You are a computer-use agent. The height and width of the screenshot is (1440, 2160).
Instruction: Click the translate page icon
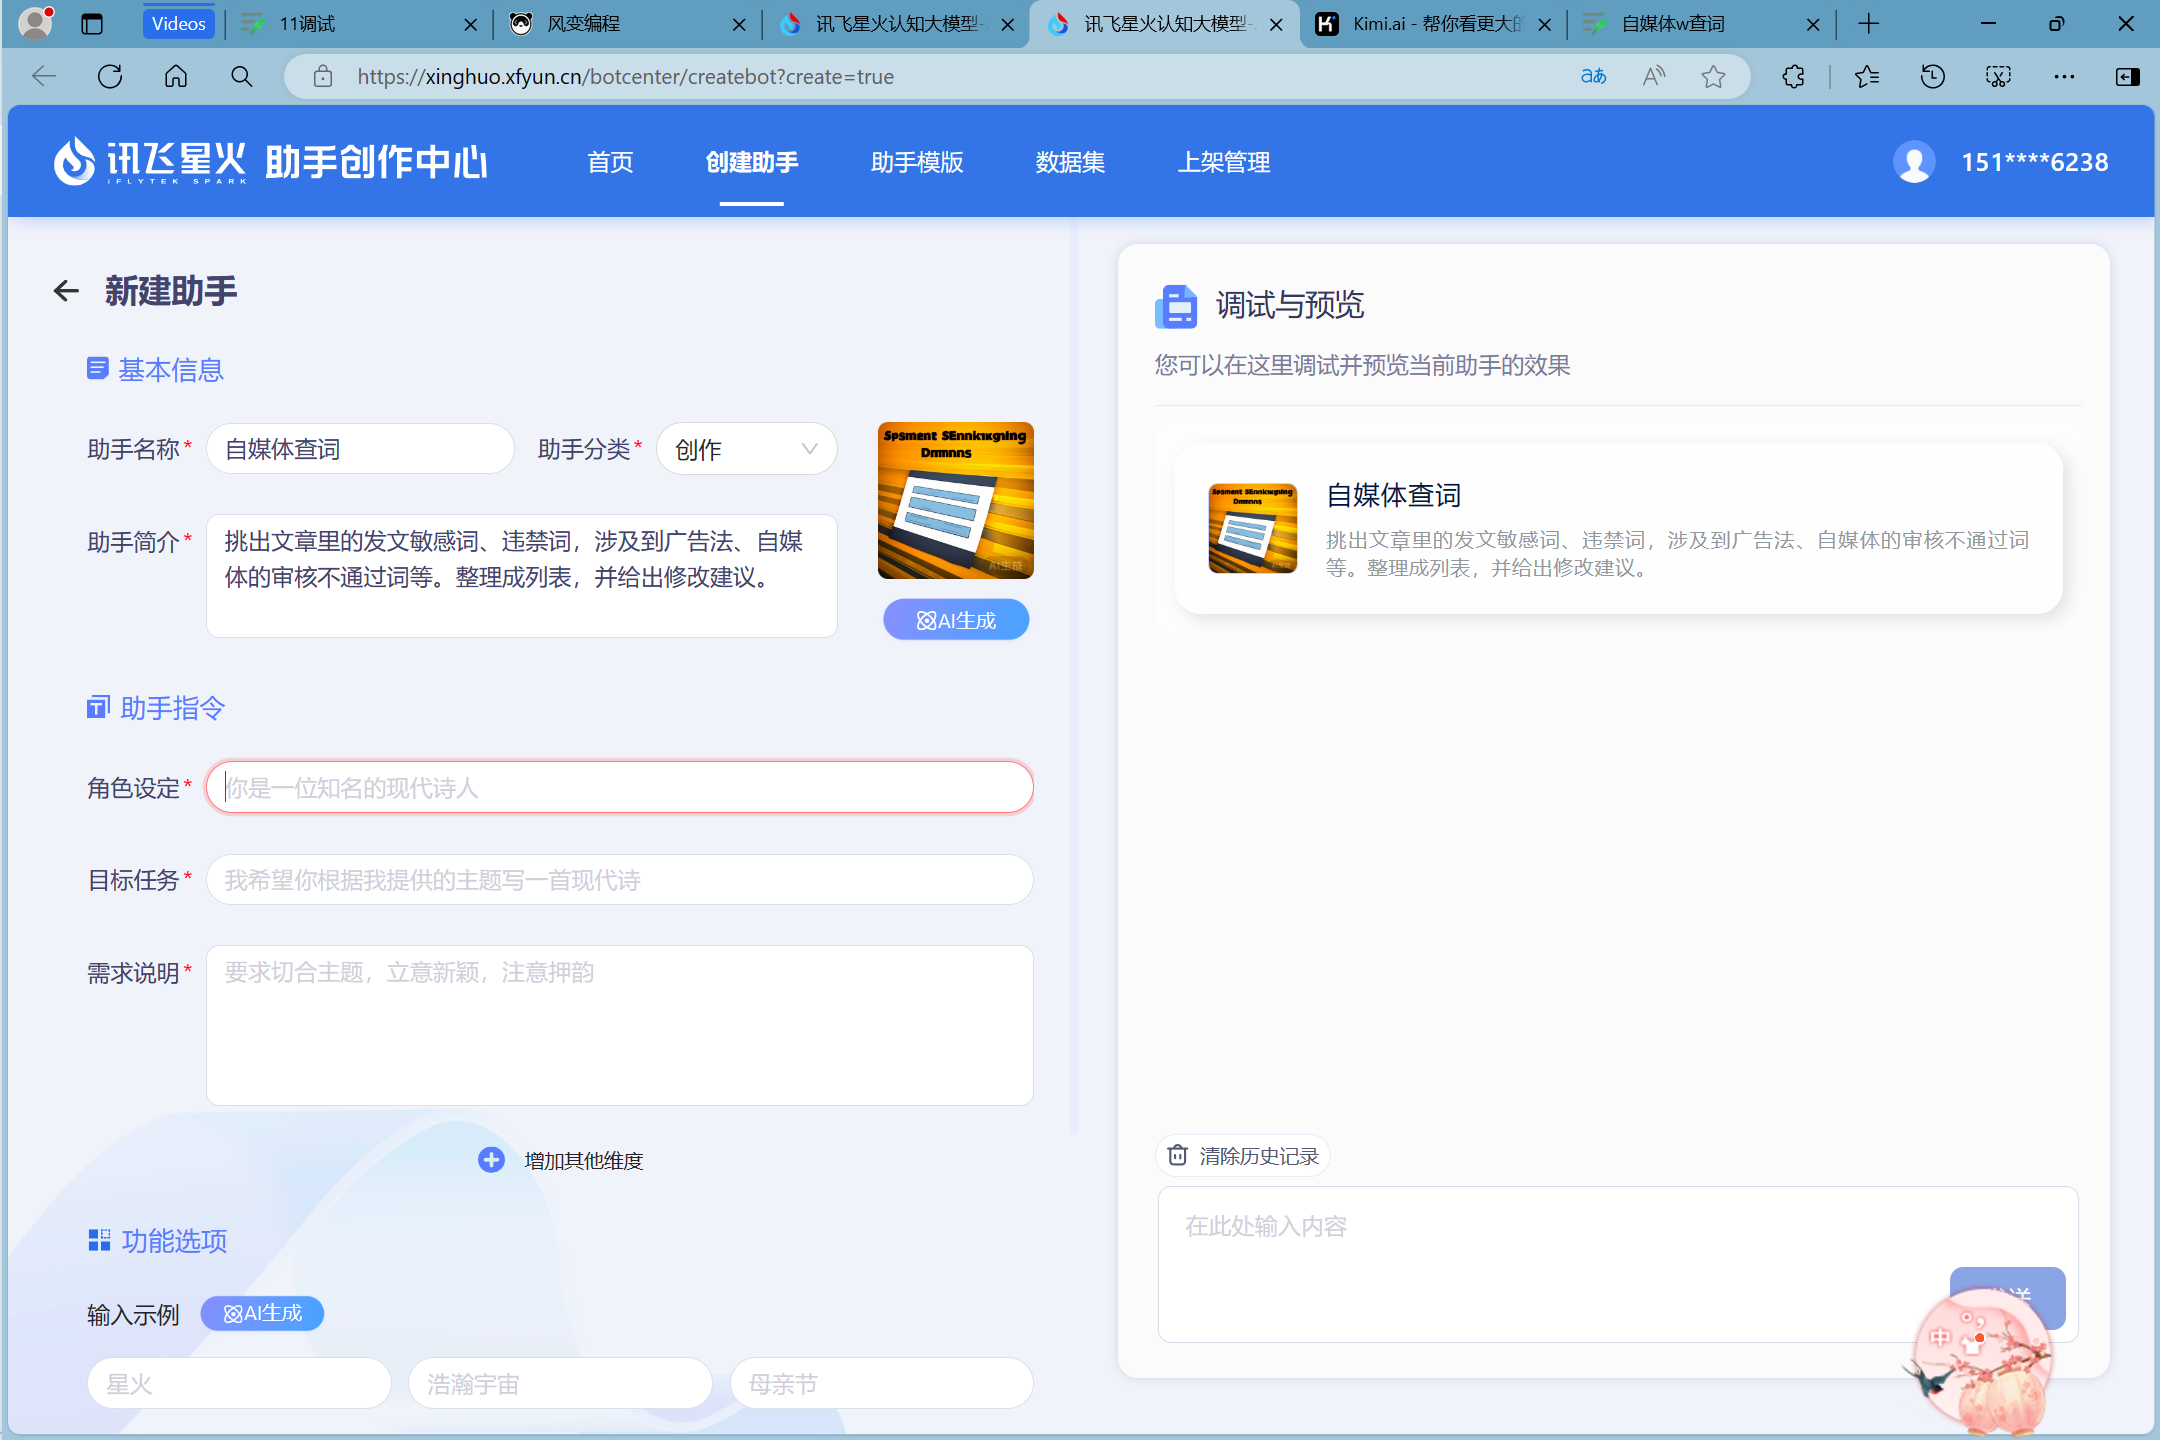(1593, 77)
